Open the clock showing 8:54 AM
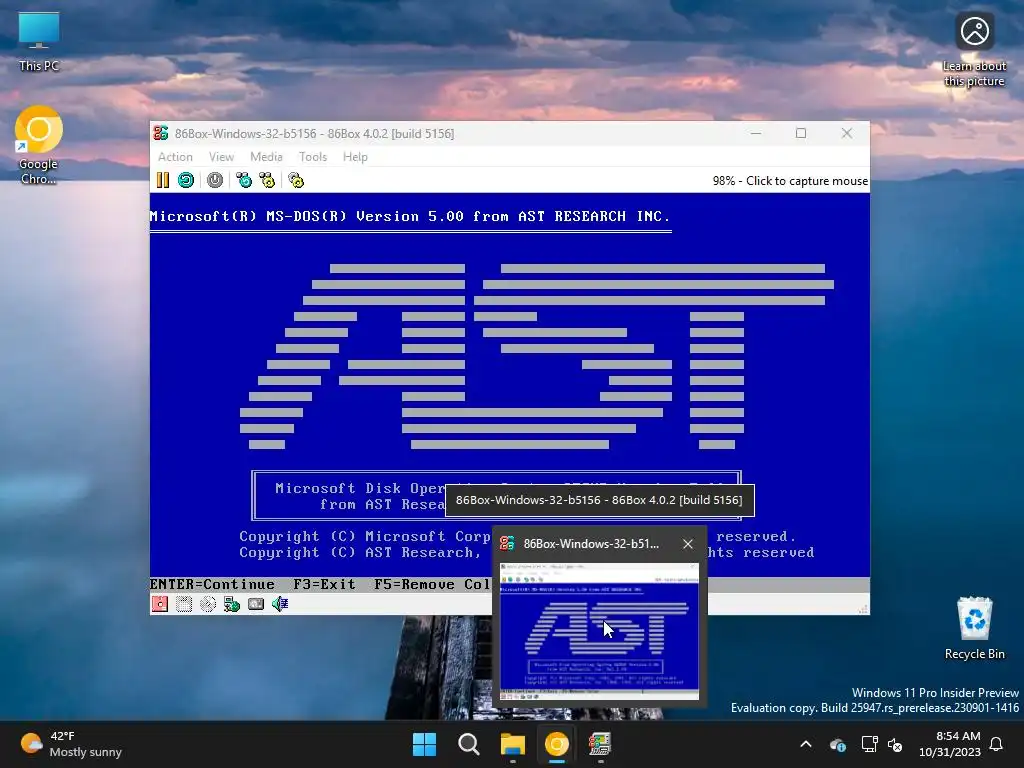1024x768 pixels. (950, 744)
